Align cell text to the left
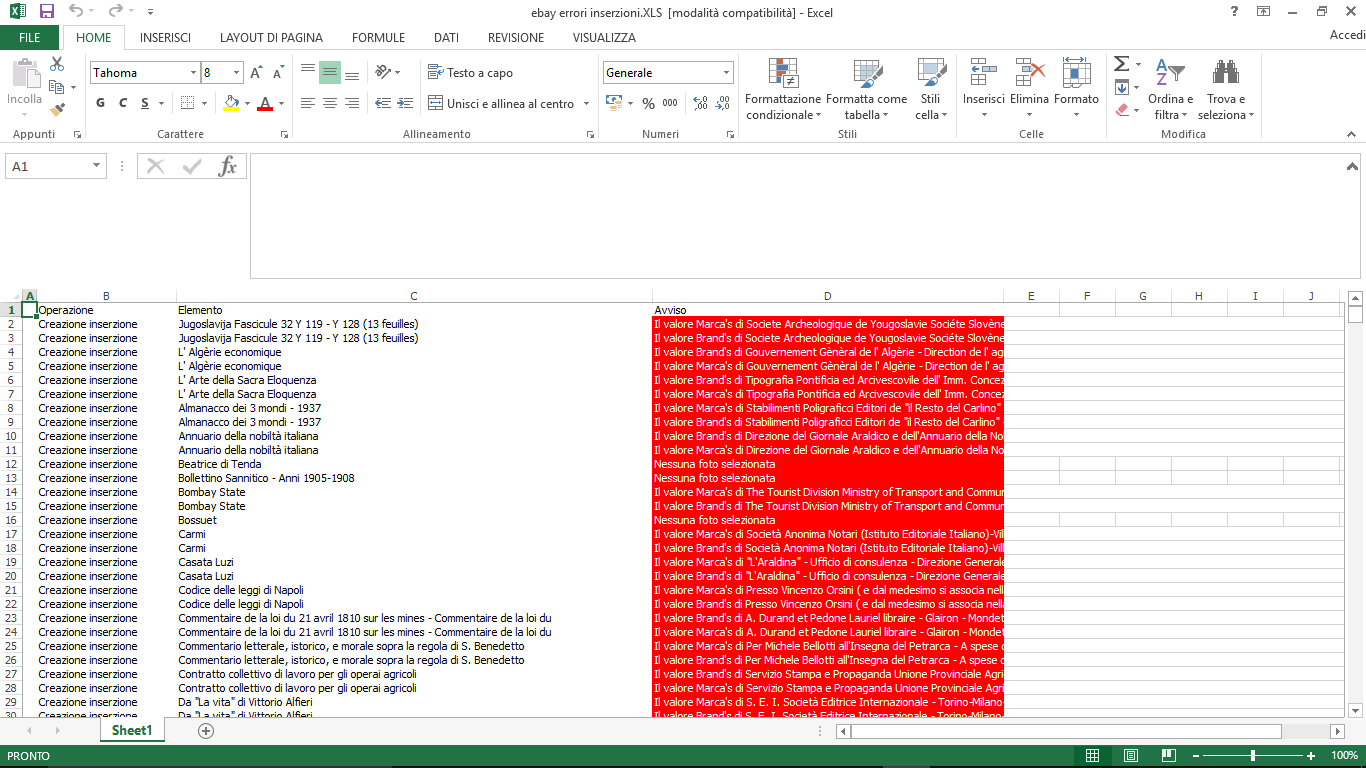Image resolution: width=1366 pixels, height=768 pixels. click(x=308, y=103)
